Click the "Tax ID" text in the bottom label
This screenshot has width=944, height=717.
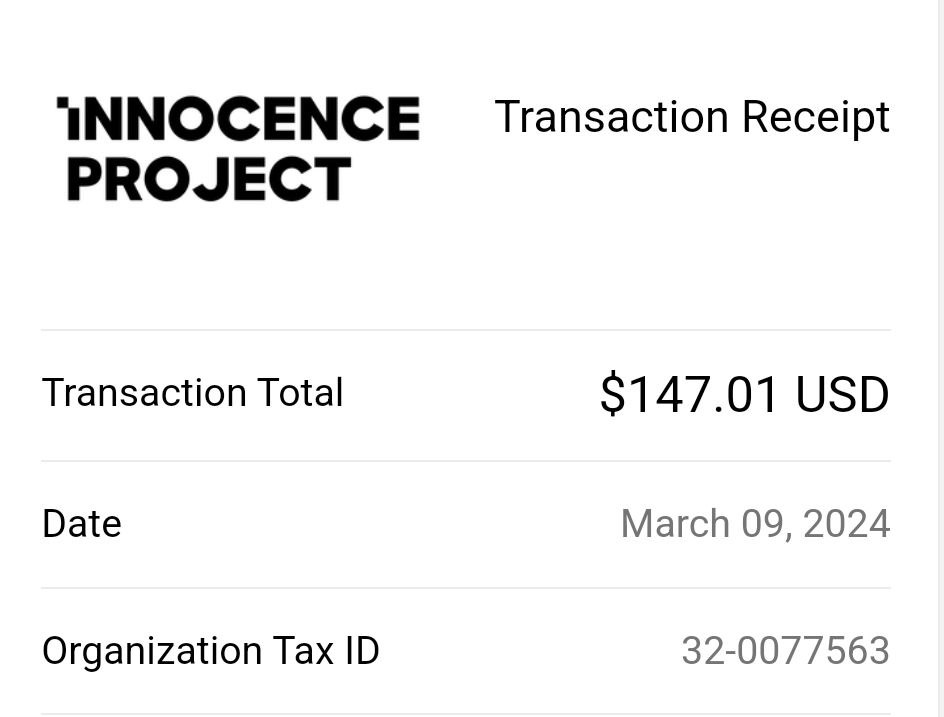click(326, 650)
